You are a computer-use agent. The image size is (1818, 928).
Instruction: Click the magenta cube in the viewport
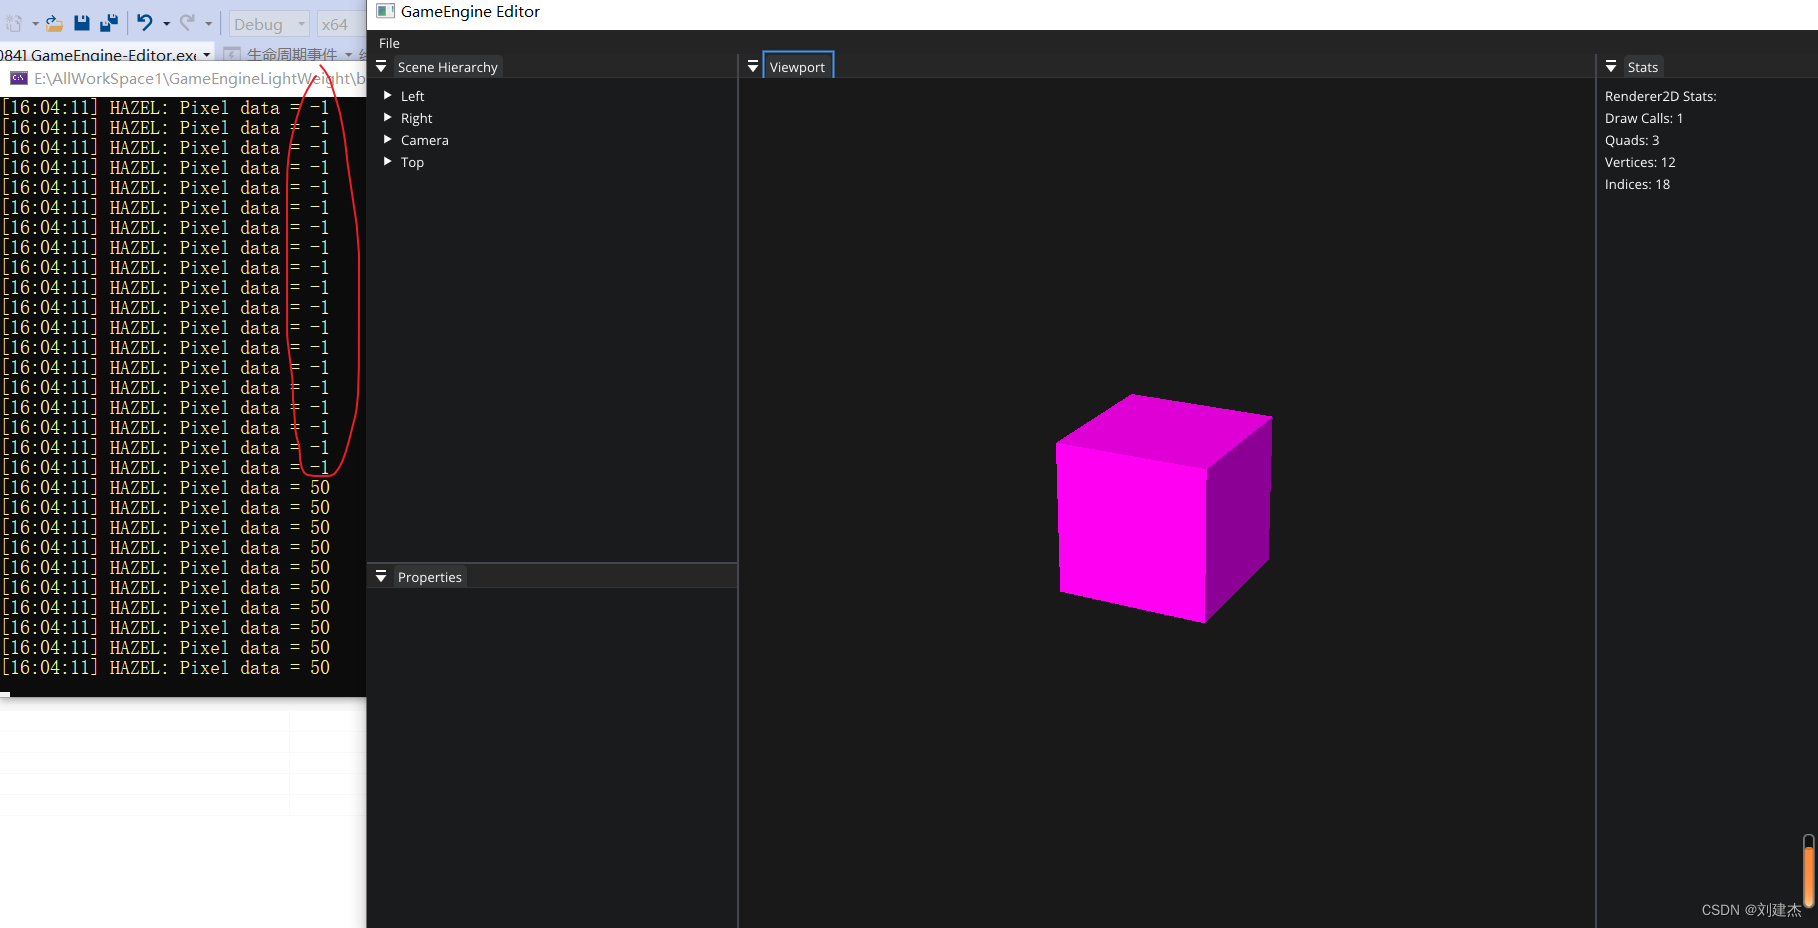point(1163,508)
